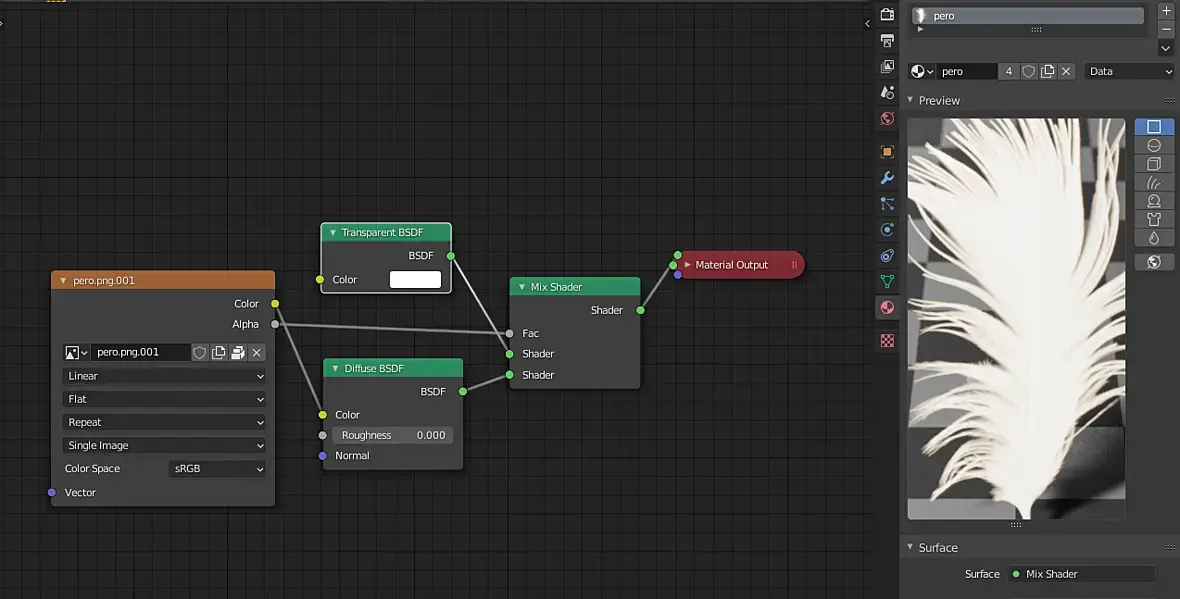Click Vector input socket on image node
This screenshot has width=1180, height=599.
pyautogui.click(x=51, y=493)
